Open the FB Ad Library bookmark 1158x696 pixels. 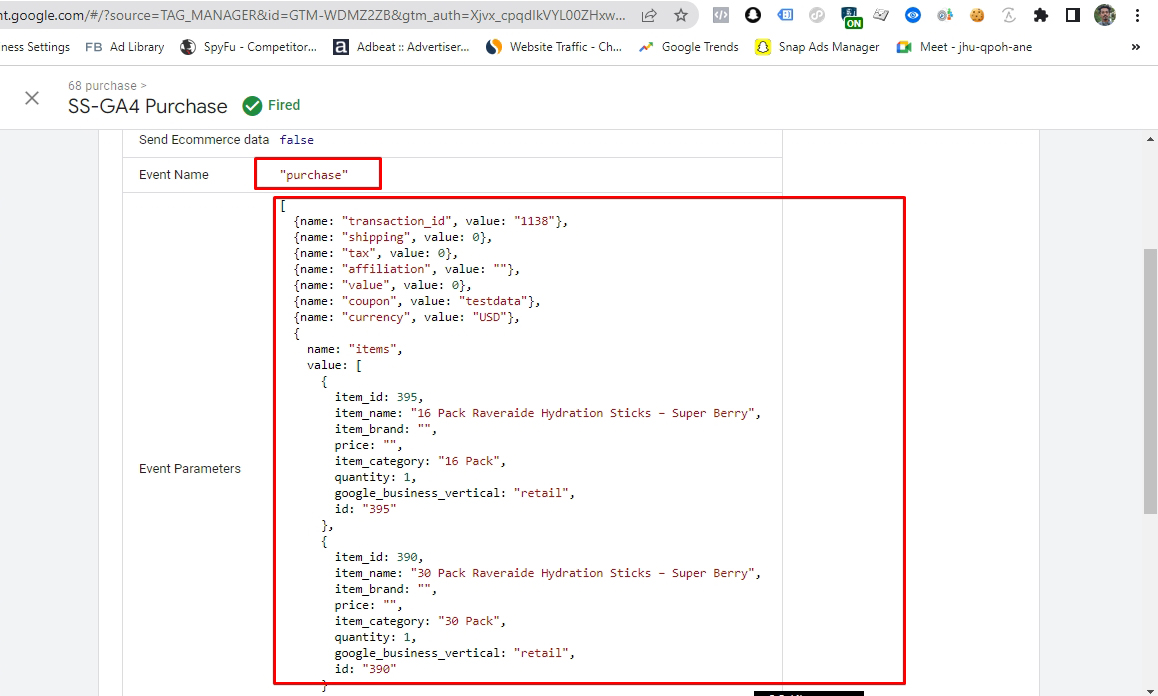(x=125, y=47)
